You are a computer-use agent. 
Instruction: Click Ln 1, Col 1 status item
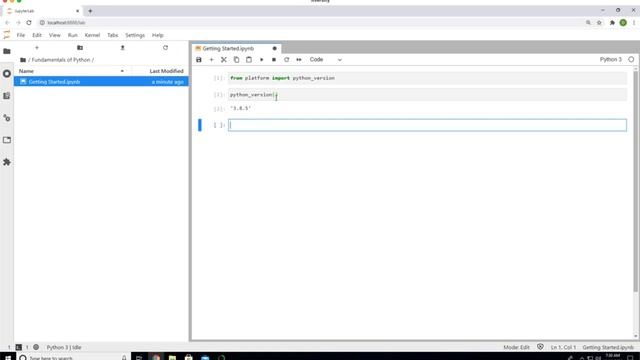click(x=563, y=347)
